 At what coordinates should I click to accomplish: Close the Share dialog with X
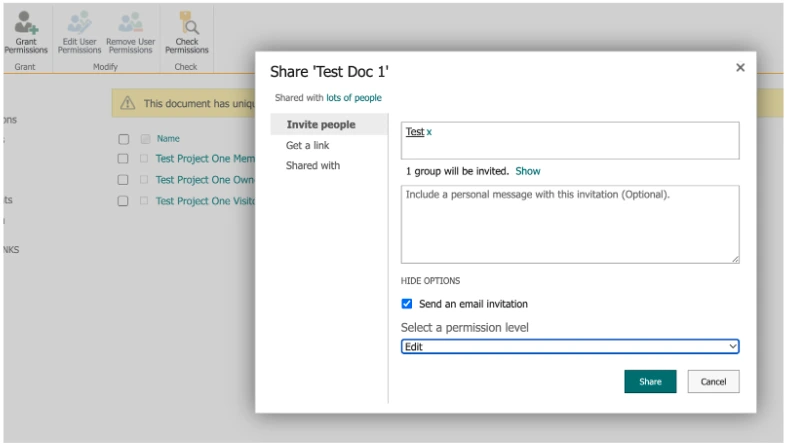(x=740, y=68)
